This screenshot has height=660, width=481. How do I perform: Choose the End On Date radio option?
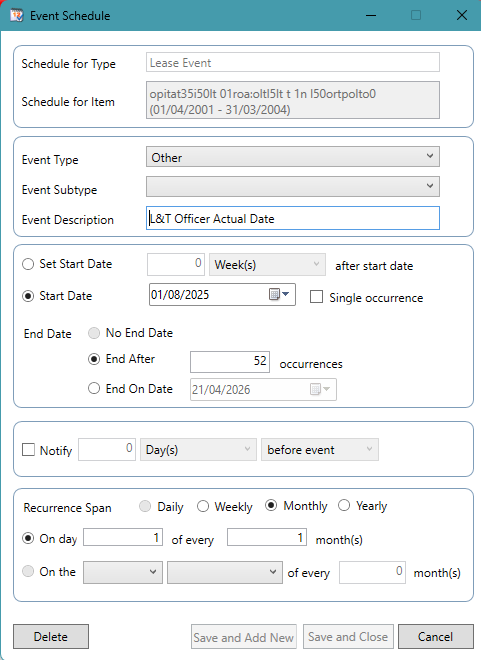coord(94,388)
